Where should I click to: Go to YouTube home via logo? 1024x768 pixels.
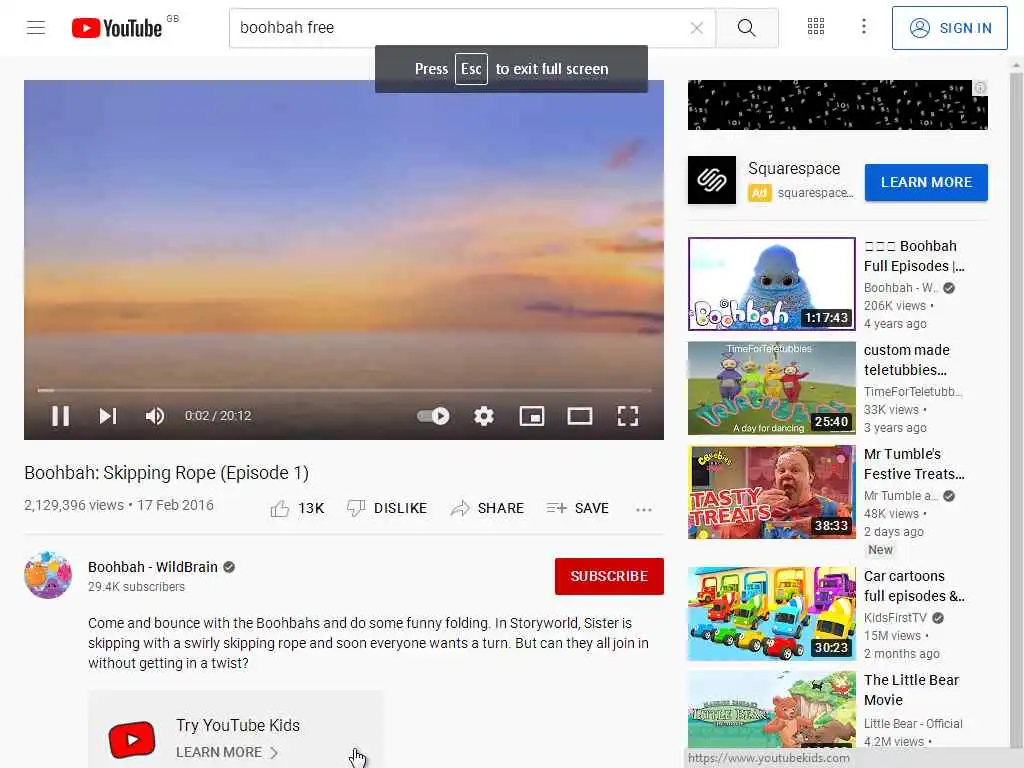(117, 28)
